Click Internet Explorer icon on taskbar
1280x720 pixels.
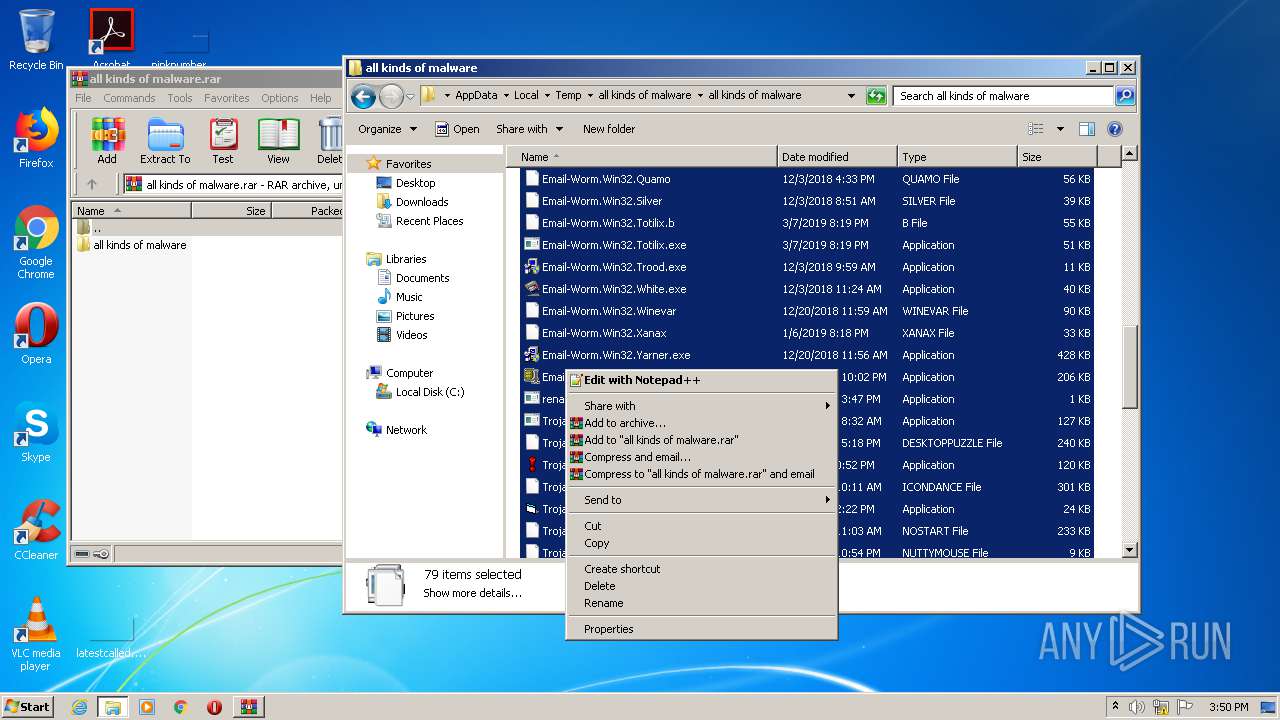[x=79, y=707]
